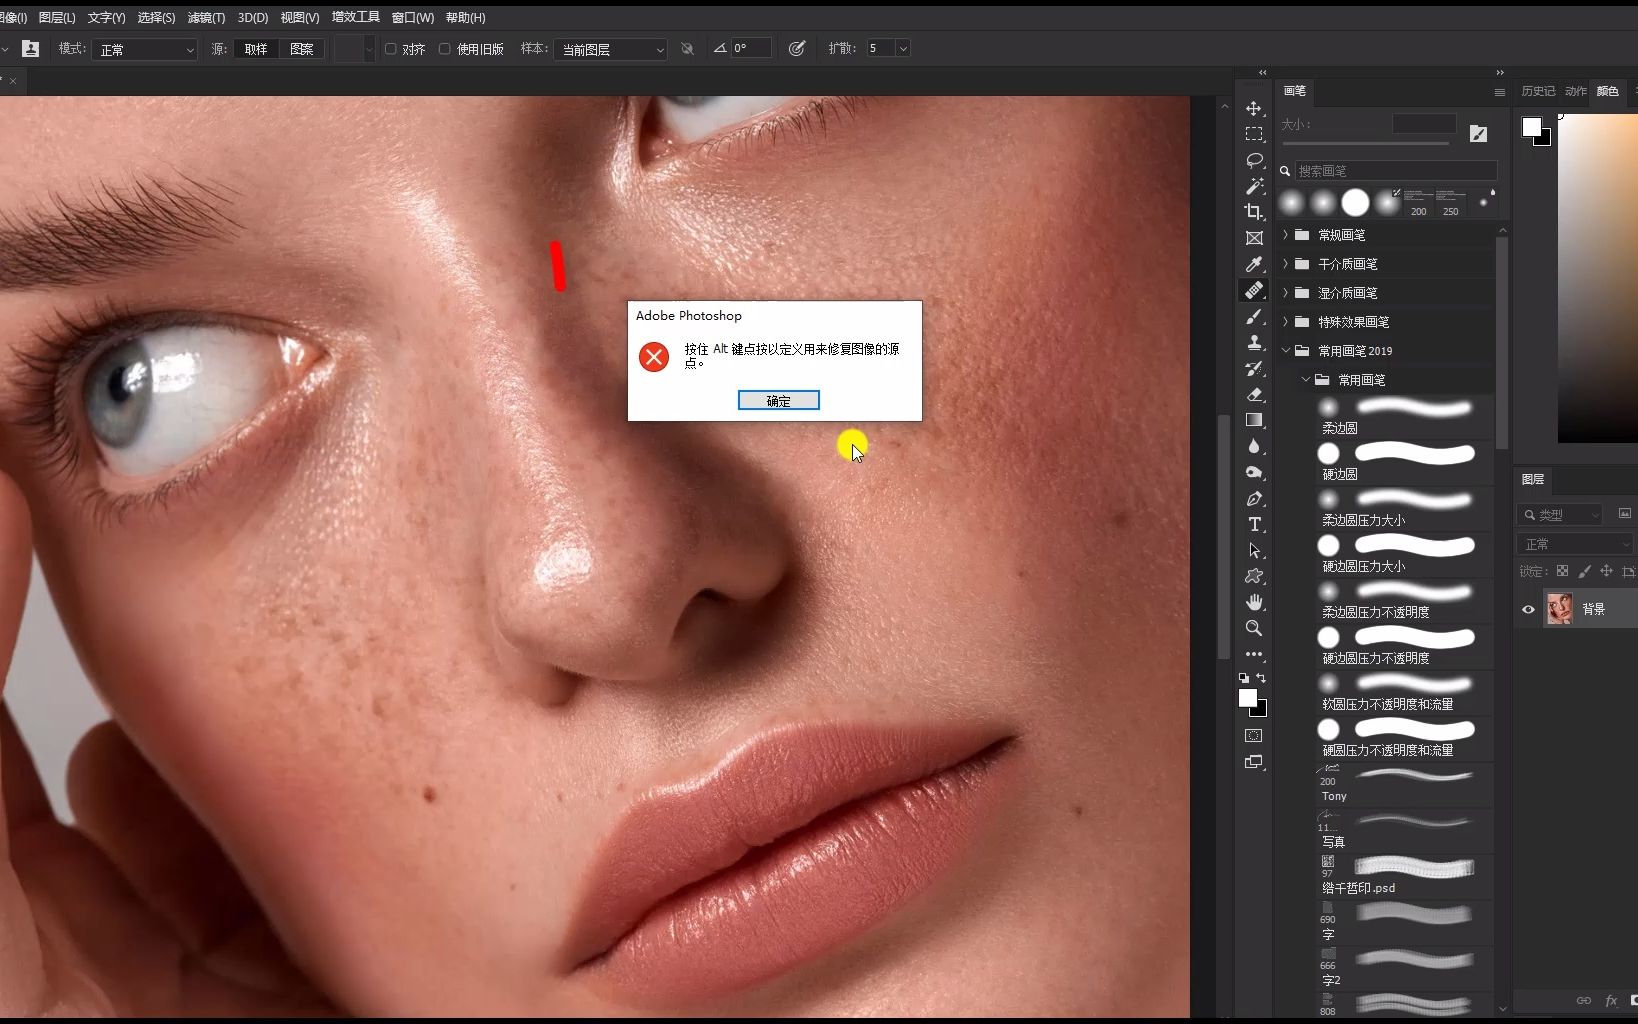Collapse the 常用画笔 subfolder
The height and width of the screenshot is (1024, 1638).
(1306, 380)
